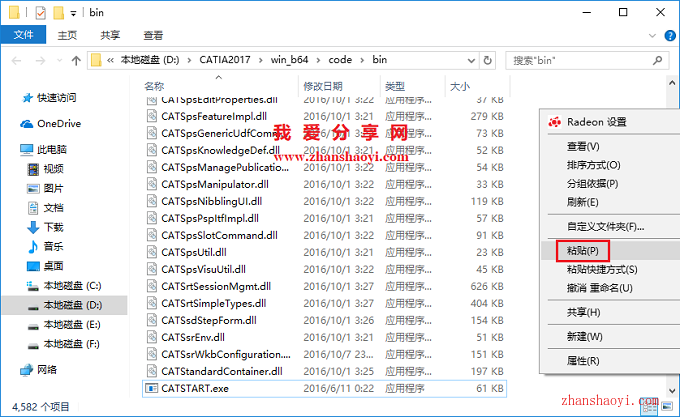Select file CATStandardContainer.dll
The height and width of the screenshot is (417, 680).
(222, 371)
